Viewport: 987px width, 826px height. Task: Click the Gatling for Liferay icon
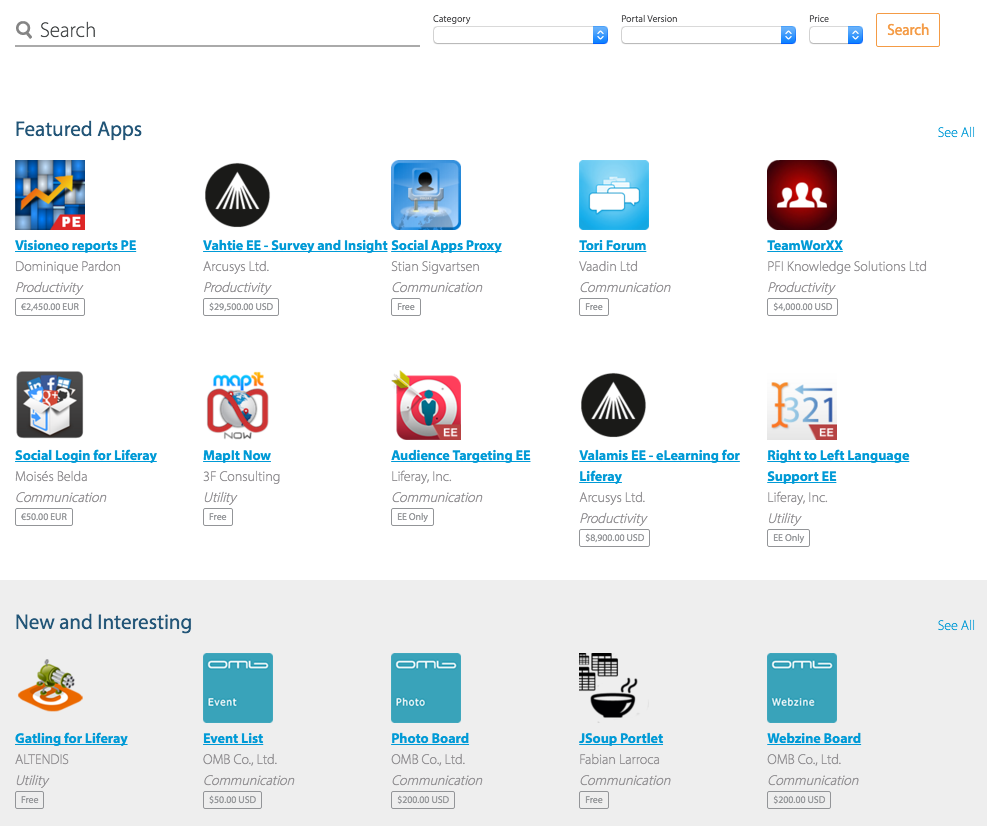[50, 687]
